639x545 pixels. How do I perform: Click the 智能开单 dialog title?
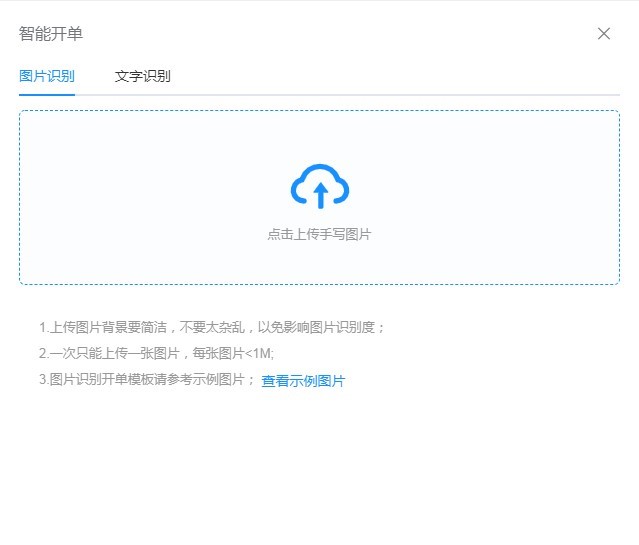click(x=51, y=34)
